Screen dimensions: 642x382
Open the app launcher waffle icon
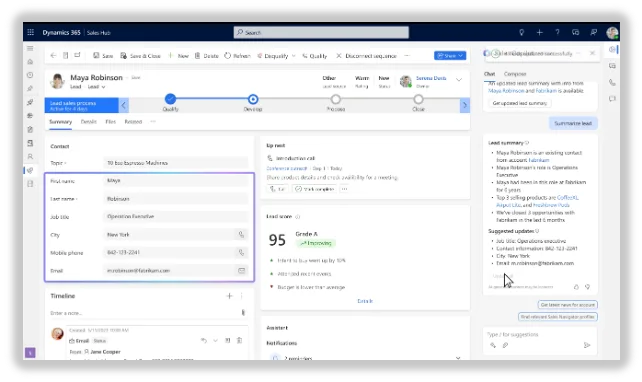pyautogui.click(x=30, y=32)
